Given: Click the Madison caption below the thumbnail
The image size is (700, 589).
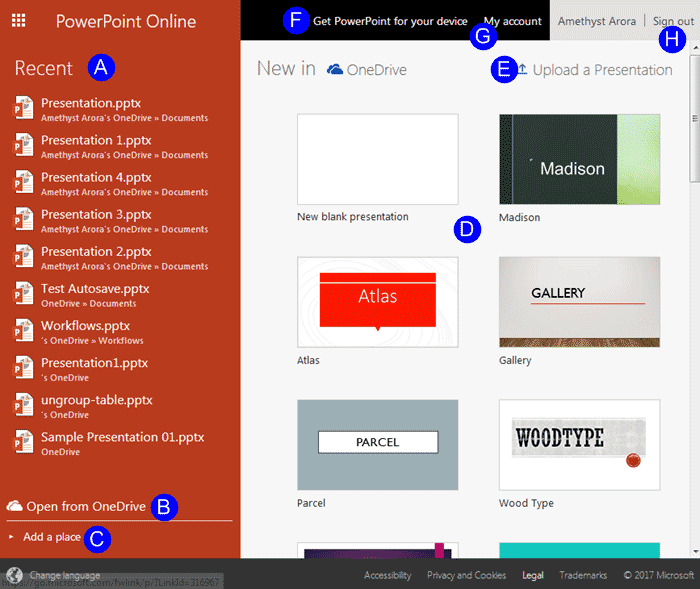Looking at the screenshot, I should pos(519,217).
